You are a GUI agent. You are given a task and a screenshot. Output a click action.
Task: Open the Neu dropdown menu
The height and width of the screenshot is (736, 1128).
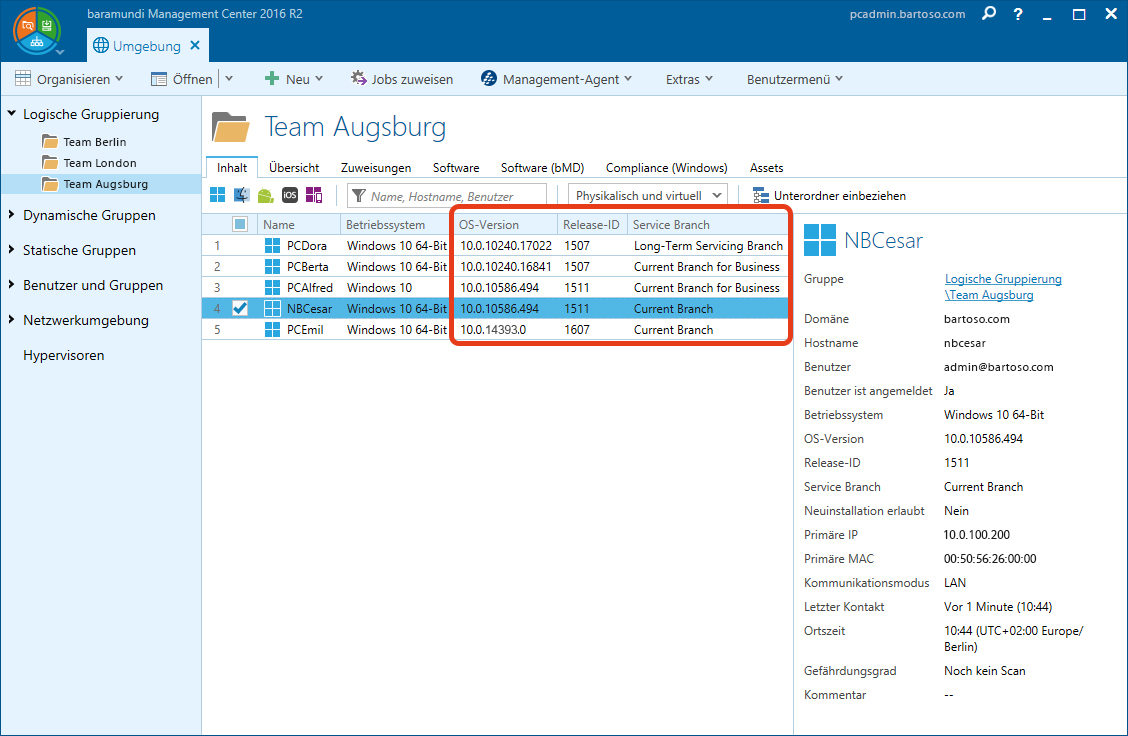pyautogui.click(x=294, y=79)
